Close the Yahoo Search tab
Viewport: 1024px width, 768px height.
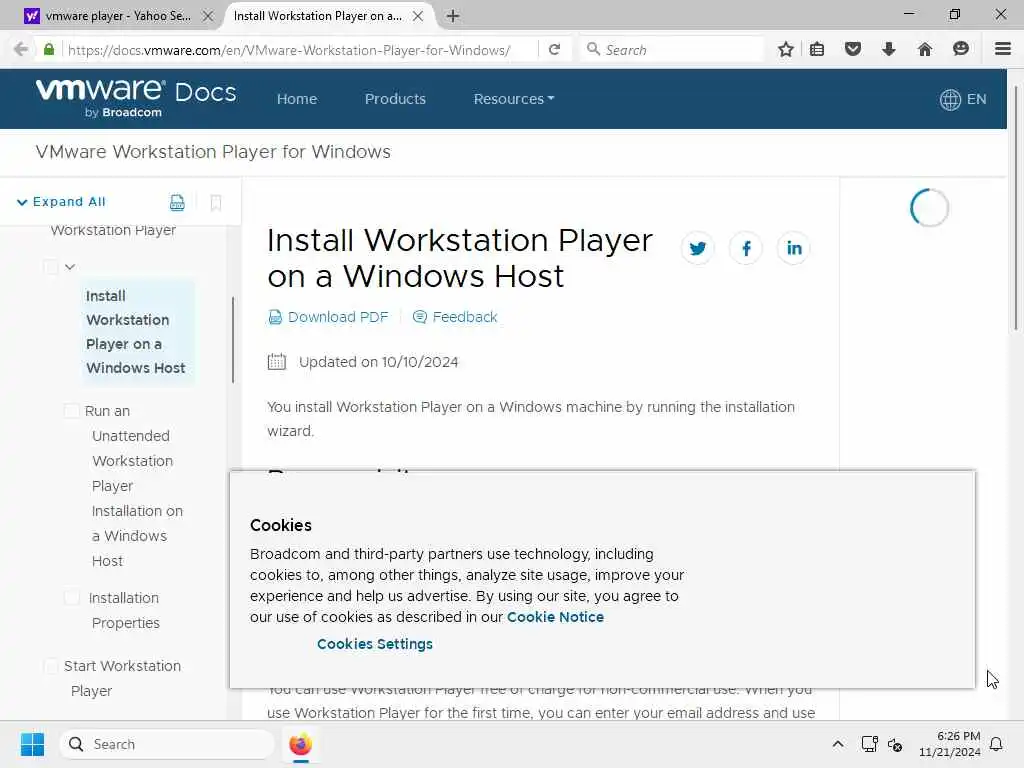click(208, 16)
